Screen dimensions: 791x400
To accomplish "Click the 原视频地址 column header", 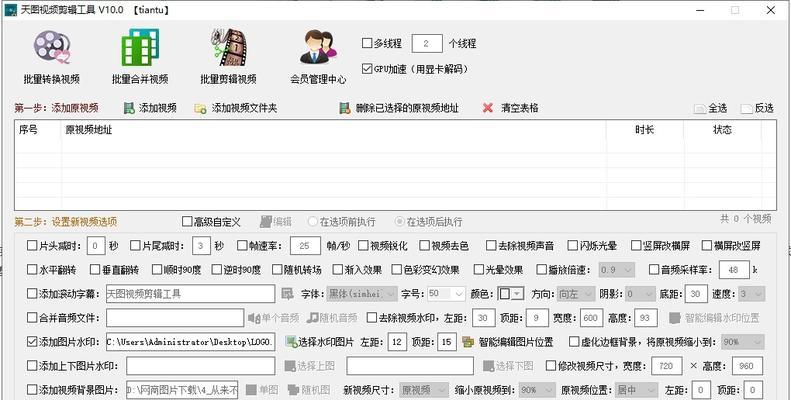I will point(334,130).
